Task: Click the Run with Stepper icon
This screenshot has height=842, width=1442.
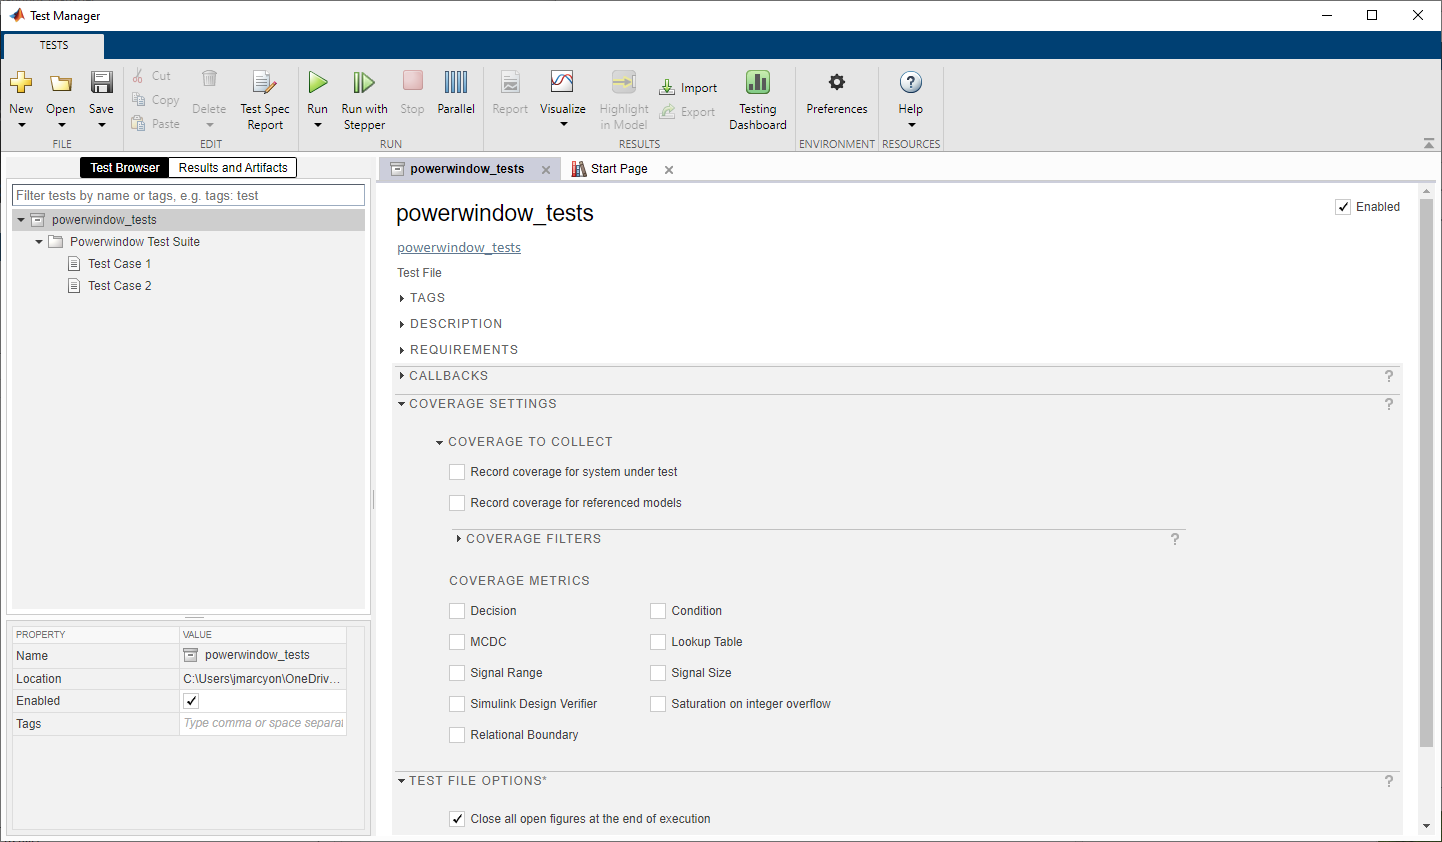Action: 364,83
